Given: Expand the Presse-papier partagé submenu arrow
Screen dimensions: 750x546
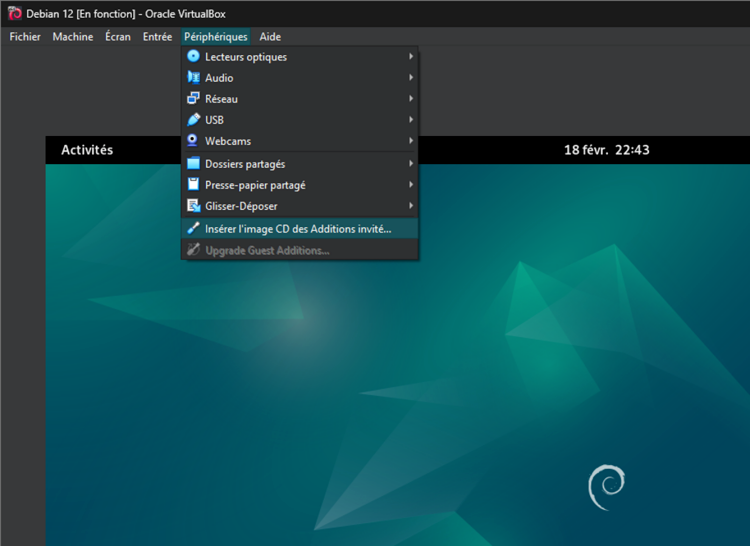Looking at the screenshot, I should (x=411, y=185).
